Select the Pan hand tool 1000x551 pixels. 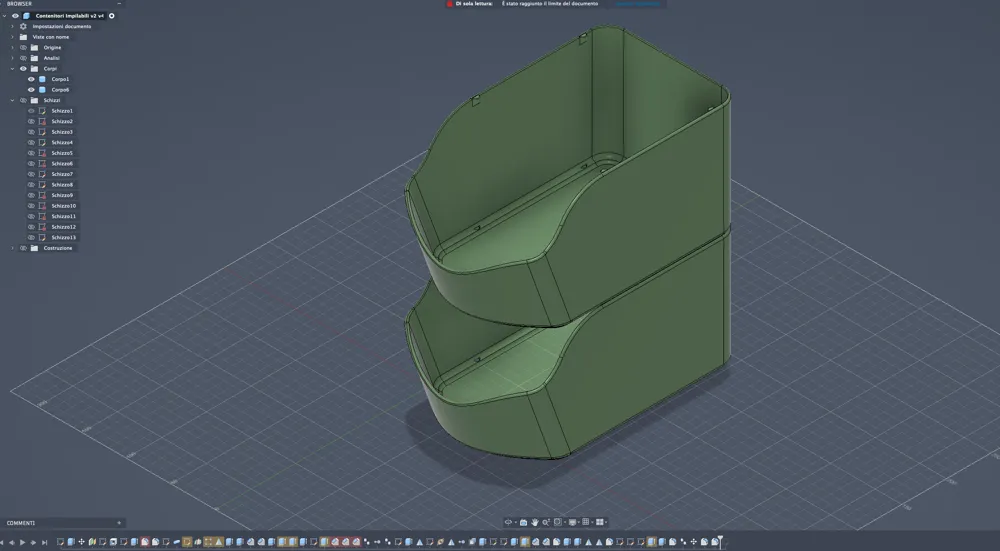pyautogui.click(x=534, y=522)
